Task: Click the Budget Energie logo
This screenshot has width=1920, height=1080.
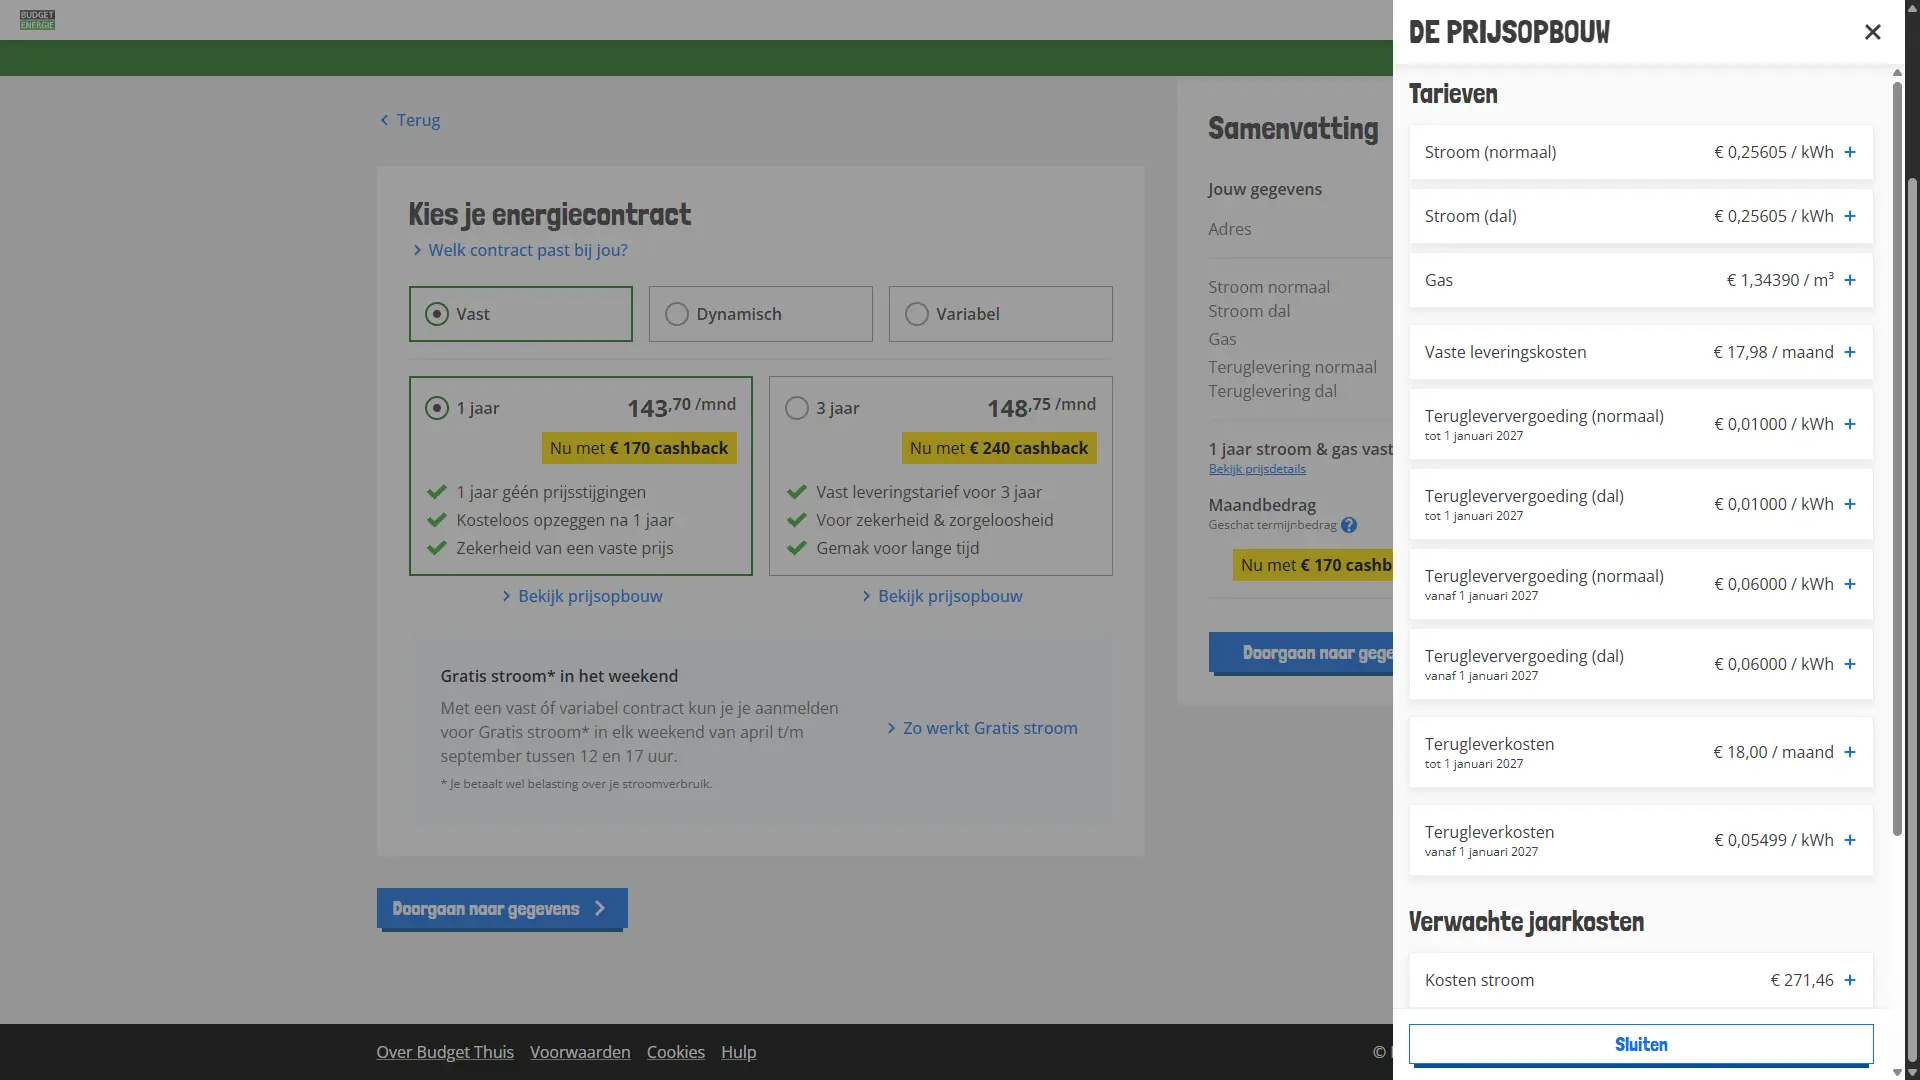Action: click(x=37, y=19)
